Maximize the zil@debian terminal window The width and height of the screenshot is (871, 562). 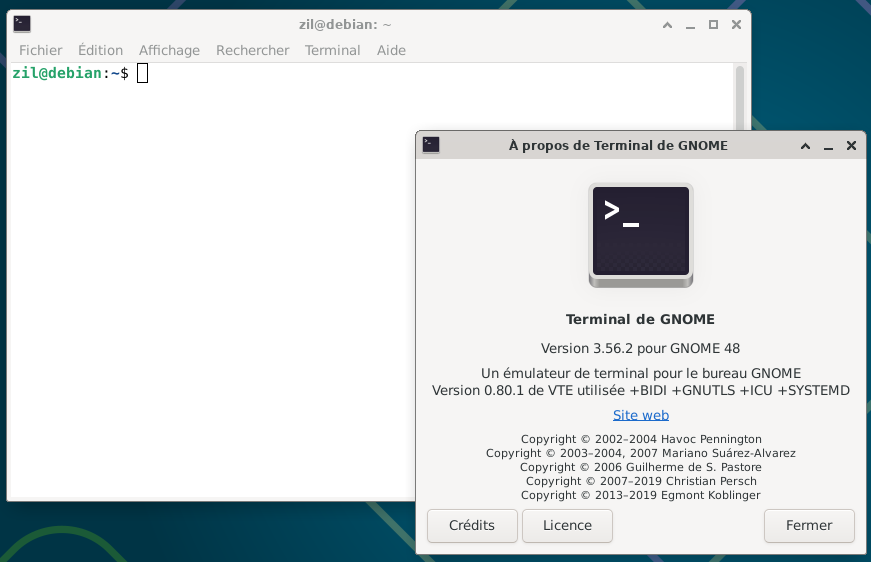[713, 25]
